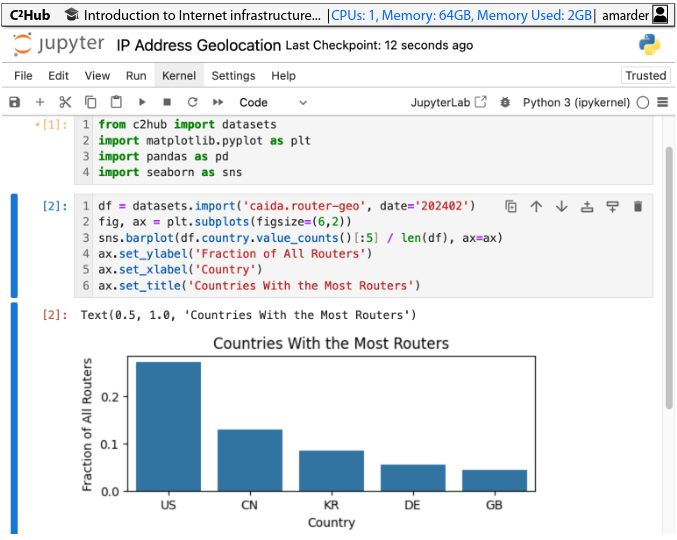Click the Python logo icon
Image resolution: width=677 pixels, height=540 pixels.
click(x=649, y=44)
